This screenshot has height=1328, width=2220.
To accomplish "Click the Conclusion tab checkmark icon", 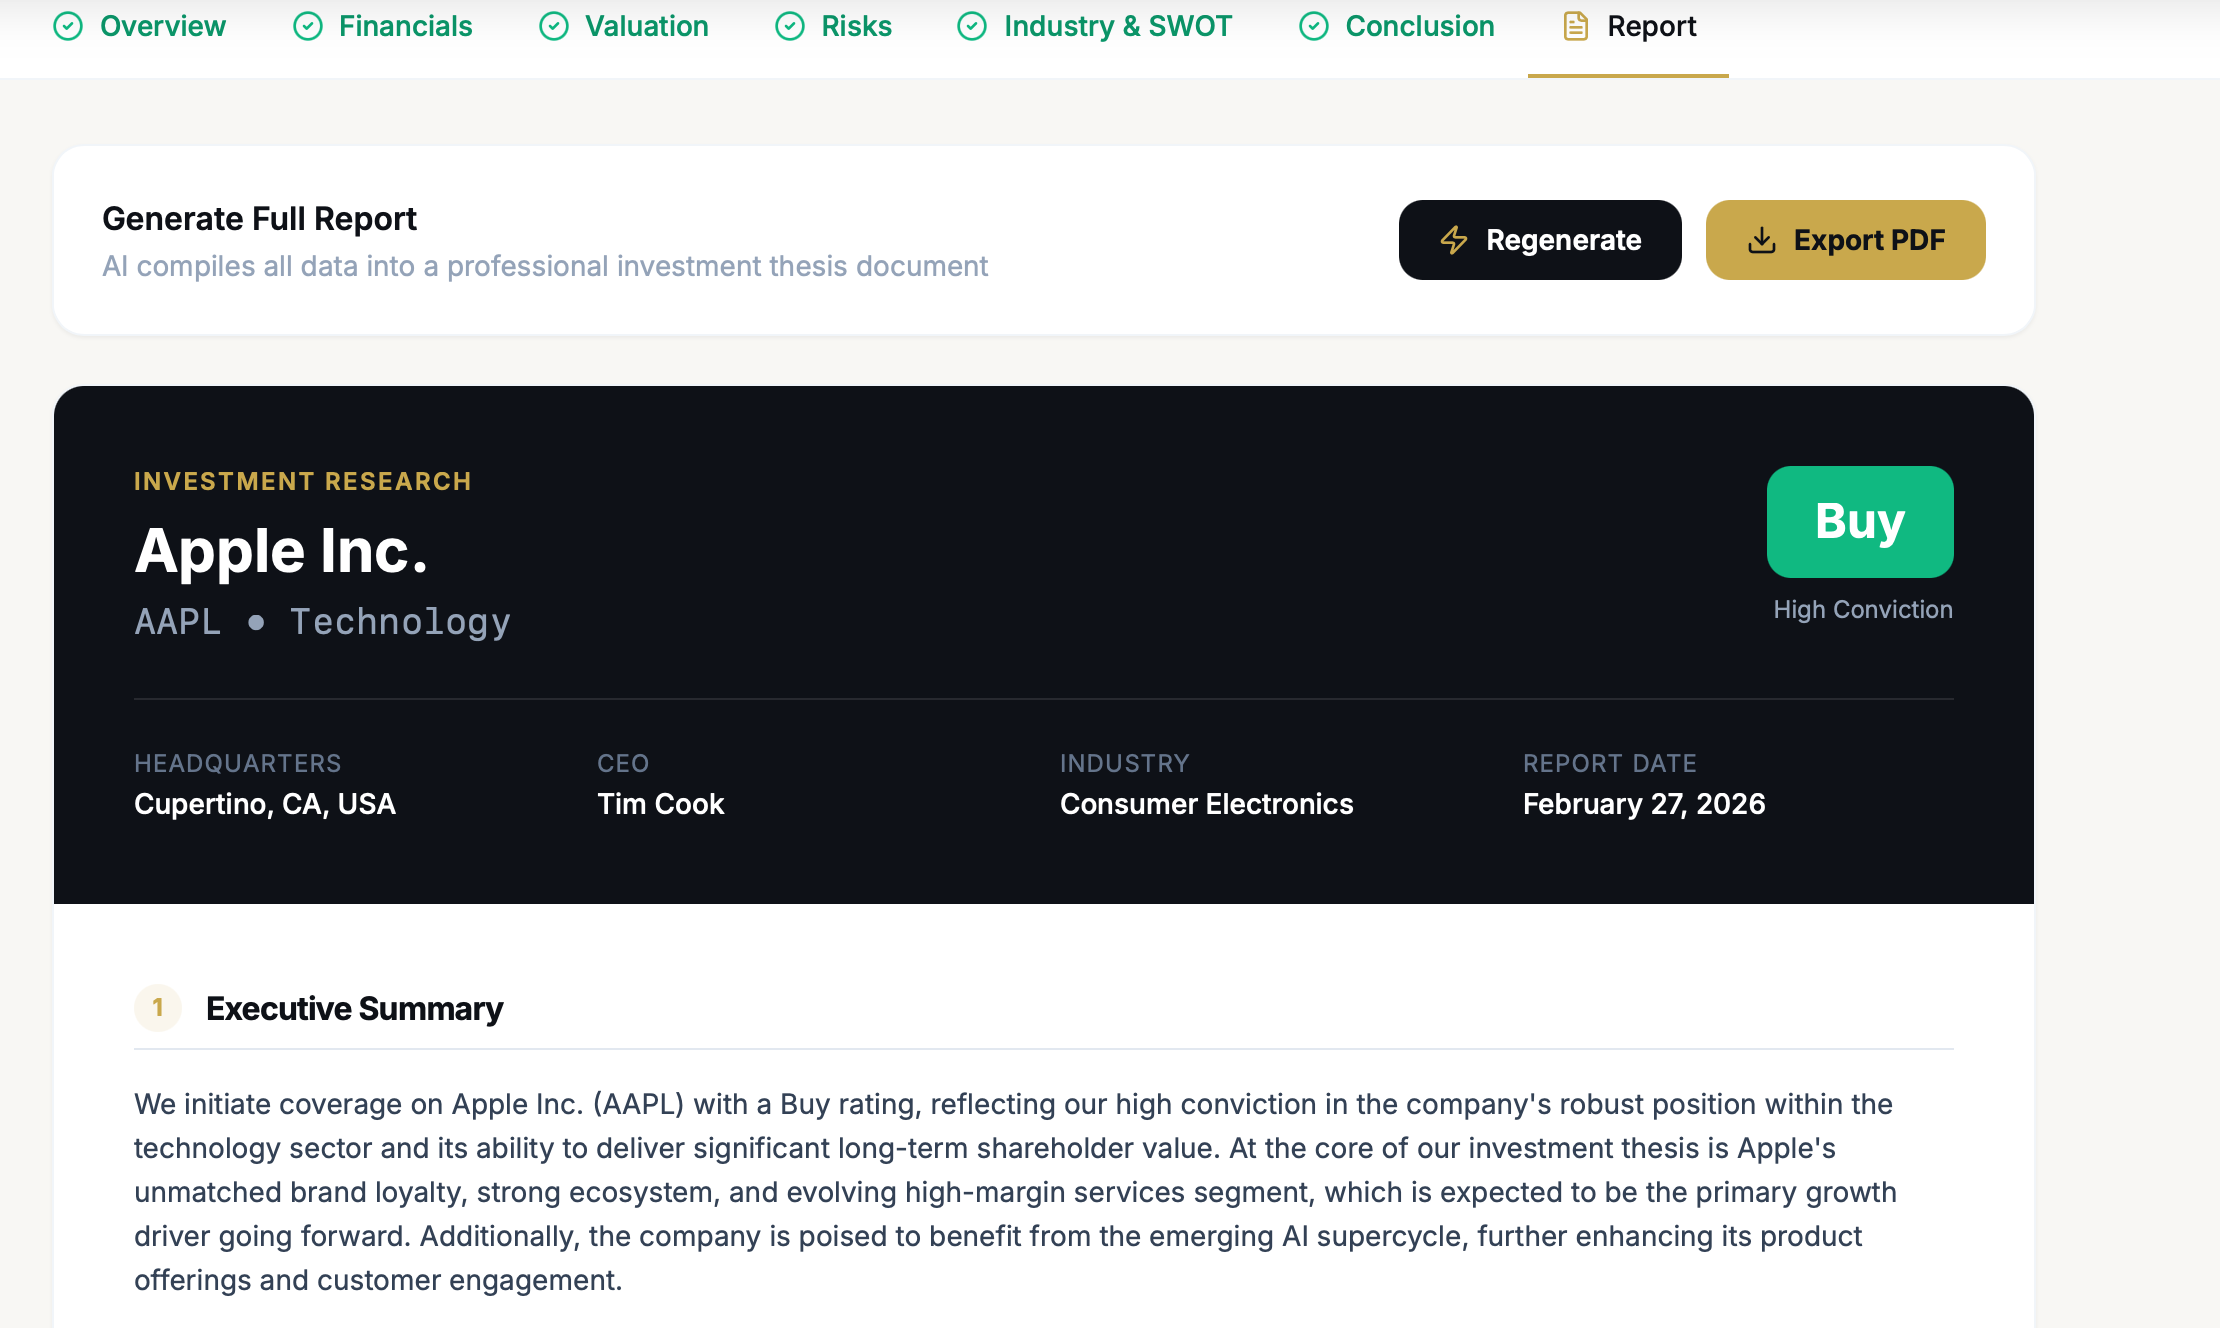I will click(1314, 26).
